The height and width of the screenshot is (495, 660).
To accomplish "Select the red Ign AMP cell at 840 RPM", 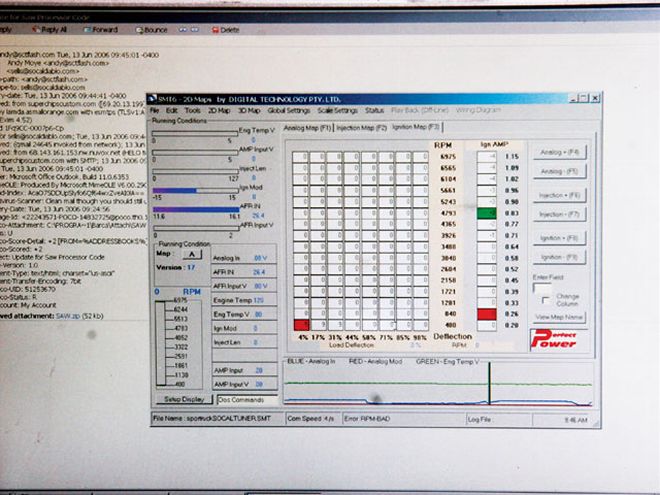I will click(x=487, y=314).
